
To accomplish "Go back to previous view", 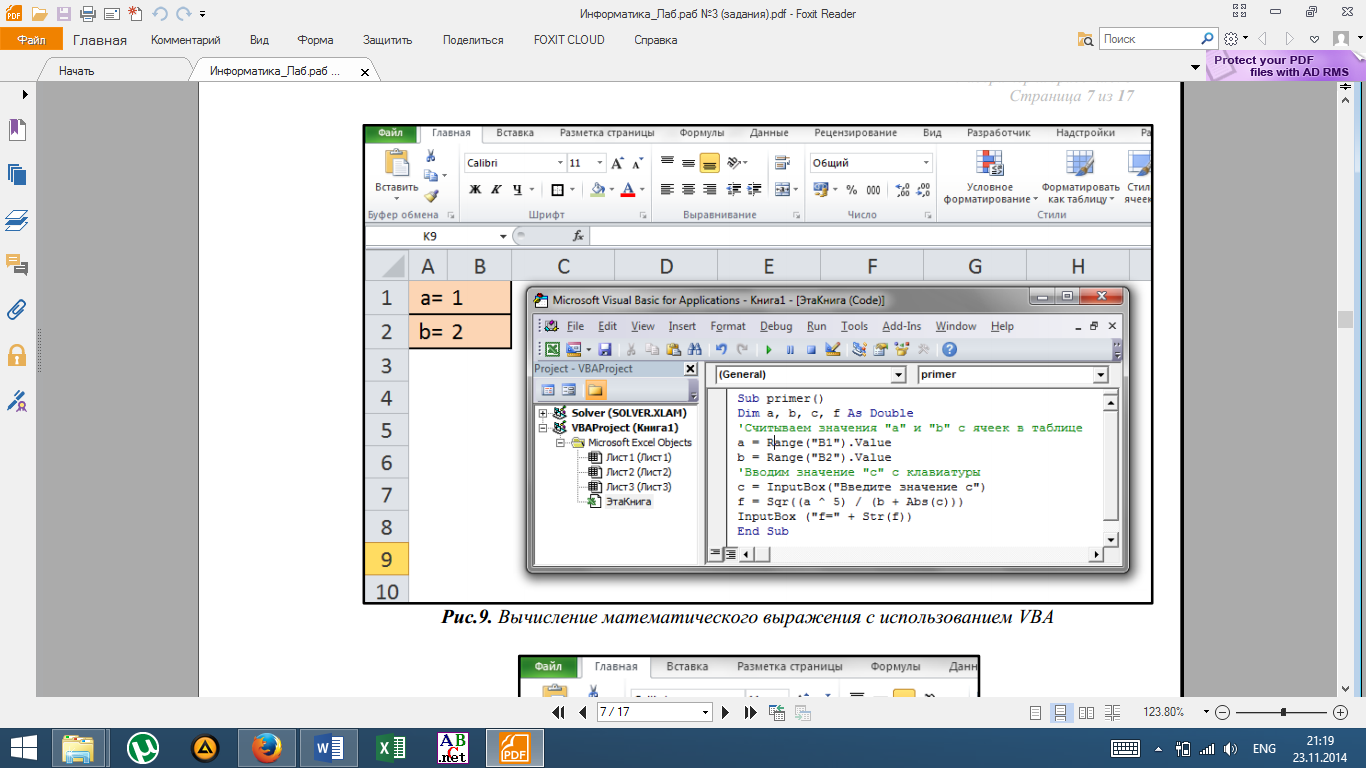I will pos(777,712).
